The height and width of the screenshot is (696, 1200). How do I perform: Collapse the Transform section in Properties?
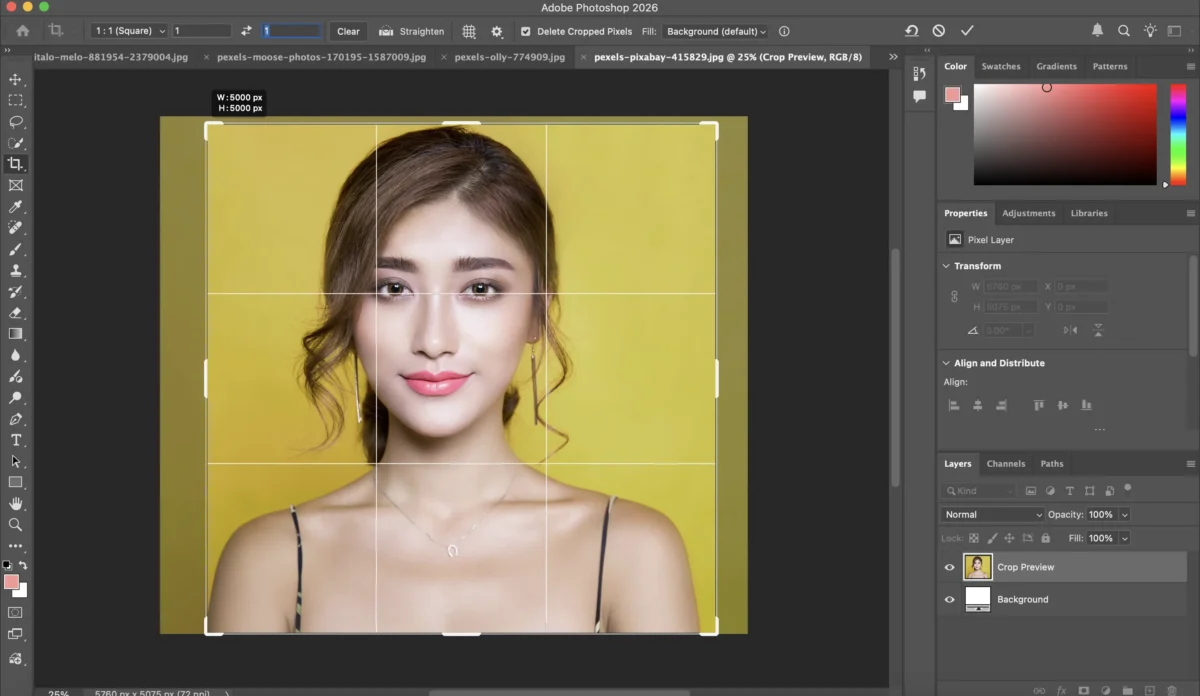[946, 265]
